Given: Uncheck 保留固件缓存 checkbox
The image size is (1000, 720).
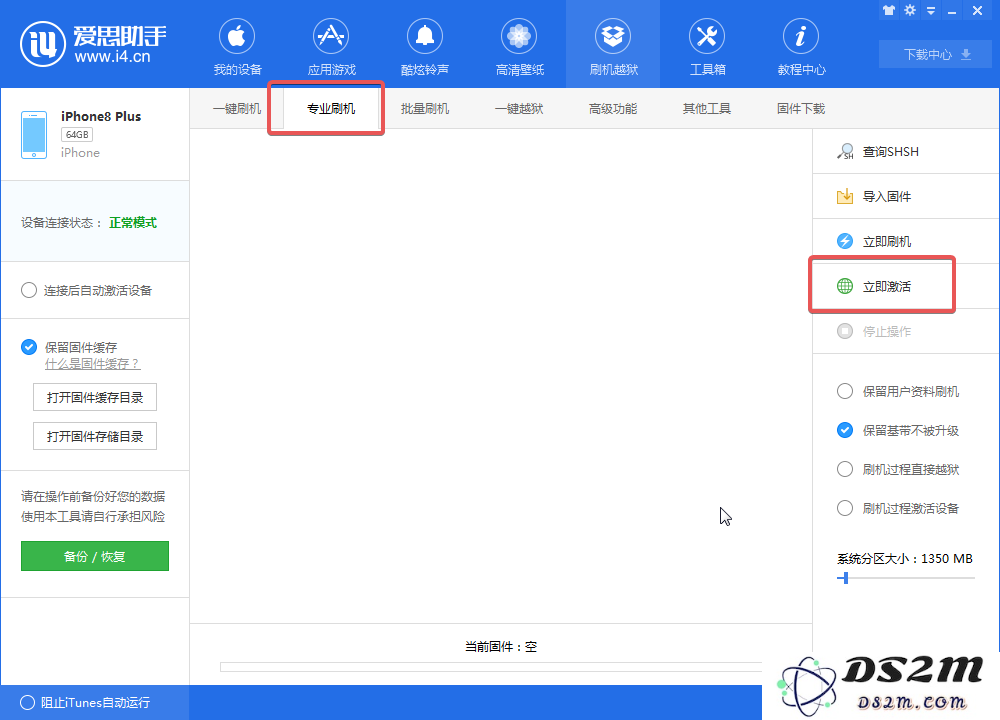Looking at the screenshot, I should pyautogui.click(x=29, y=347).
